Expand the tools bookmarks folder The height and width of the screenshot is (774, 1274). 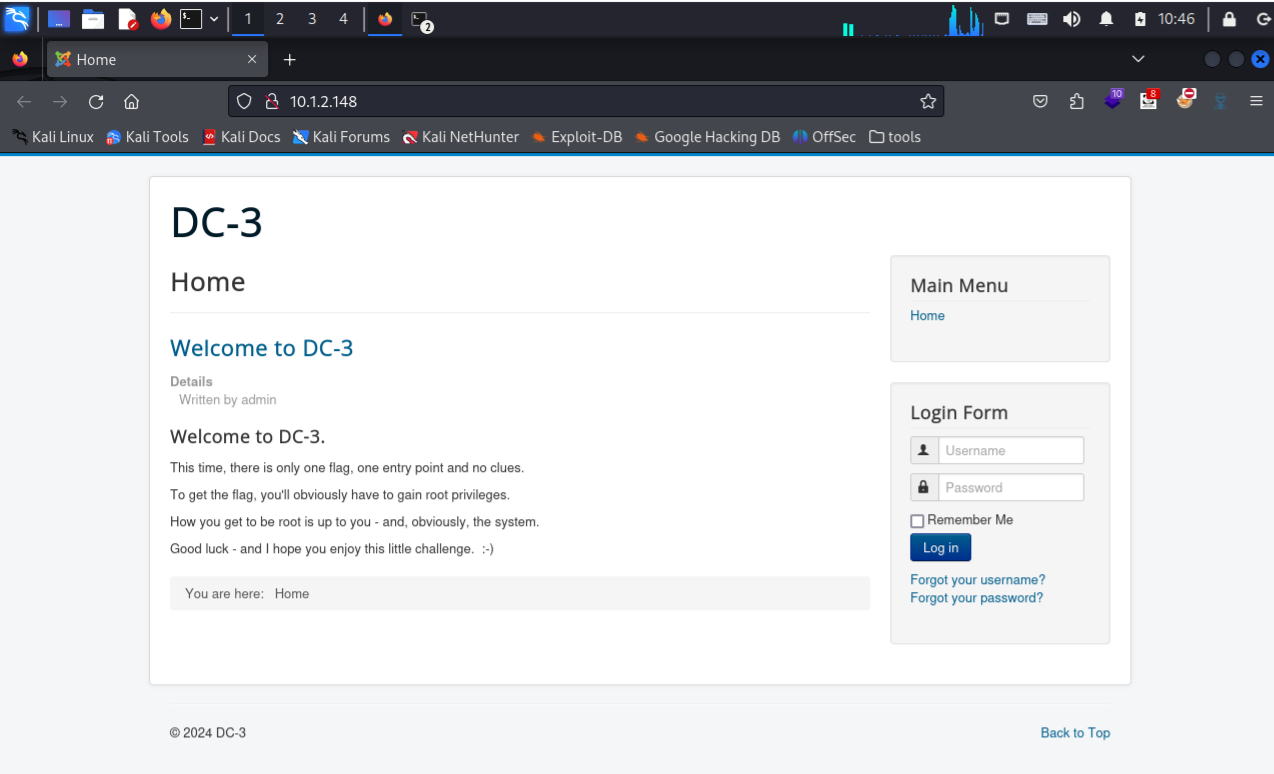(x=895, y=137)
